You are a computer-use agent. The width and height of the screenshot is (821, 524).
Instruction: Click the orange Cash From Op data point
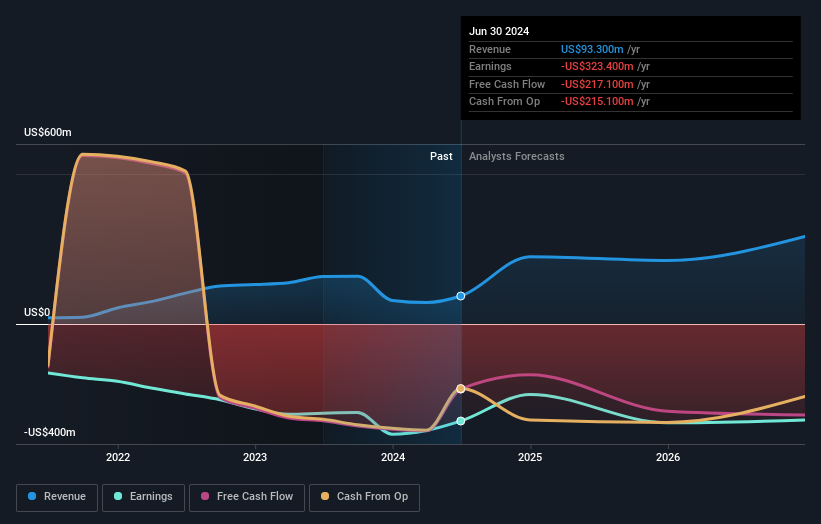[x=461, y=388]
